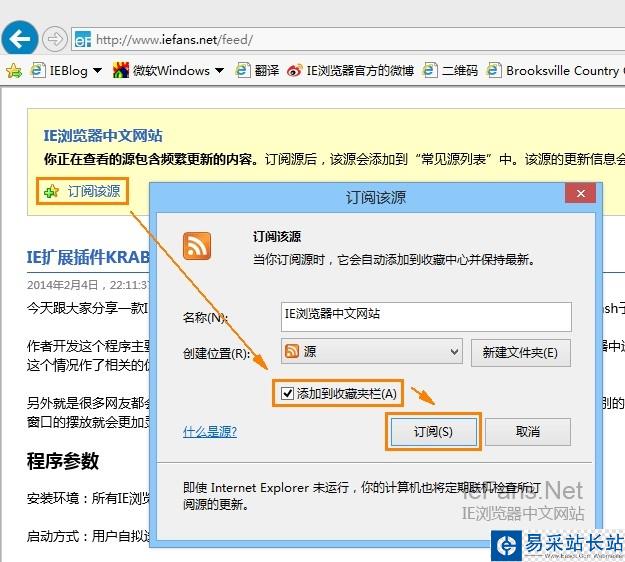The width and height of the screenshot is (625, 562).
Task: Select the address bar URL field
Action: [348, 39]
